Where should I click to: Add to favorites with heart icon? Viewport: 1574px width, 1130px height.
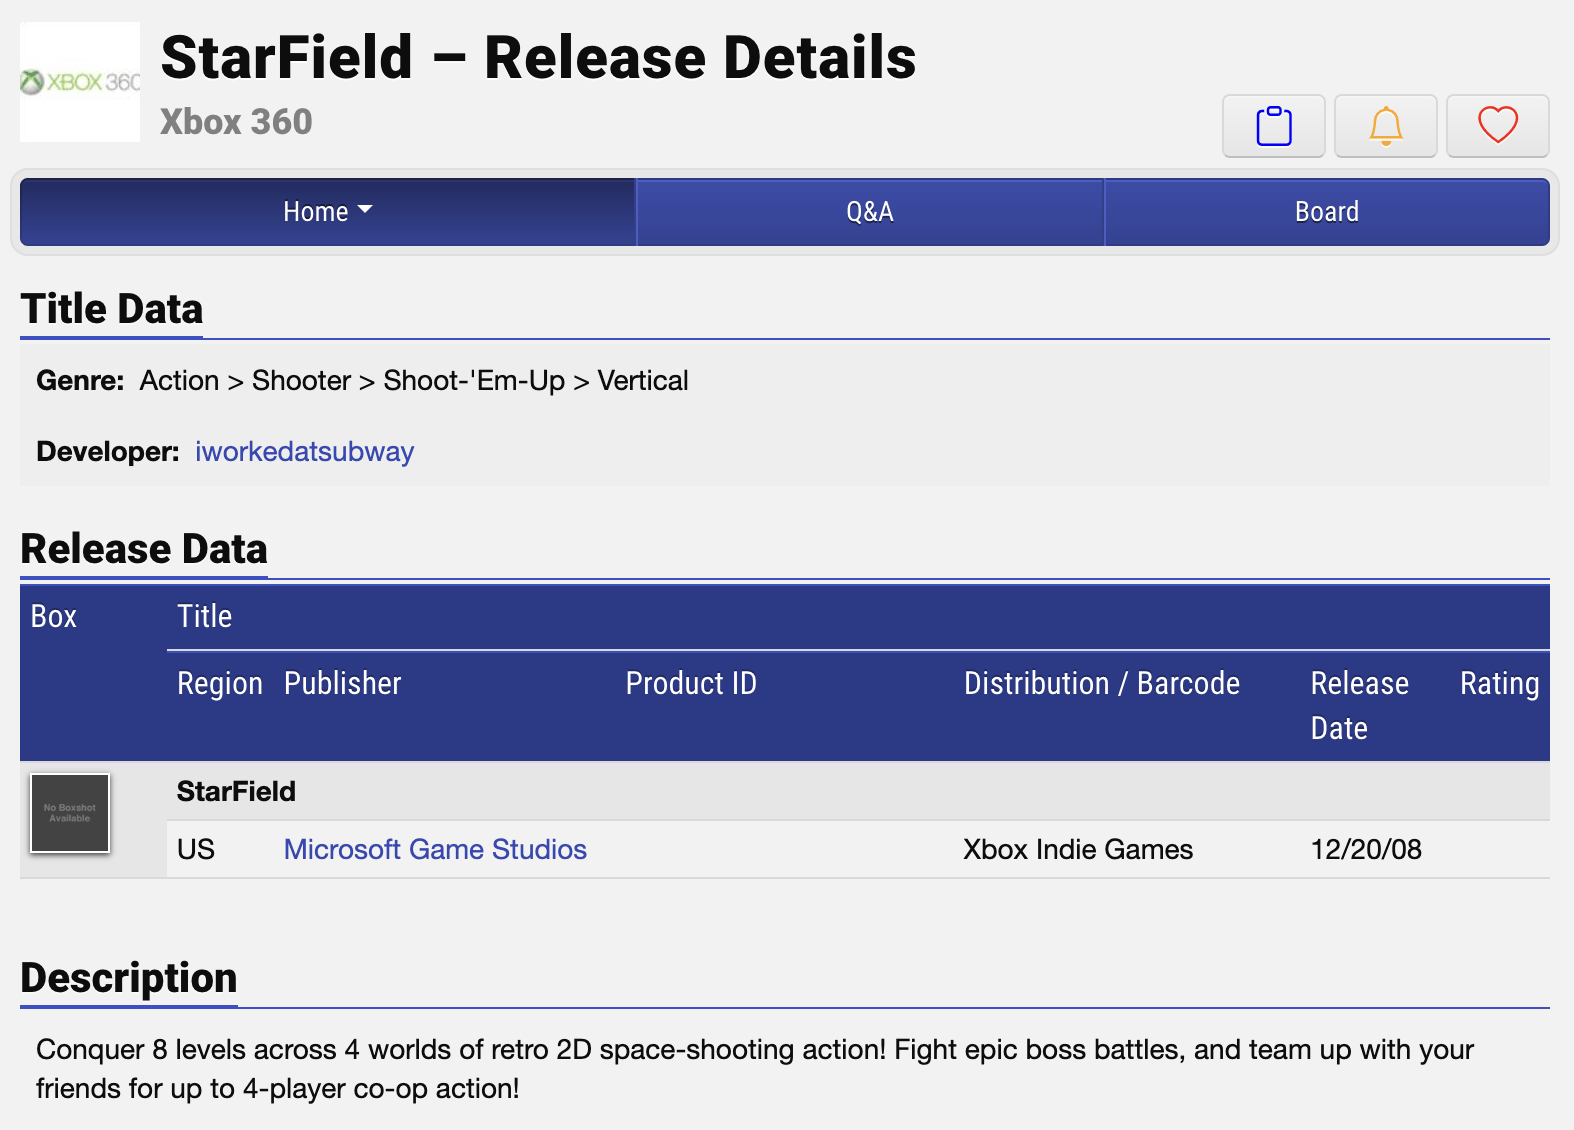[x=1497, y=126]
